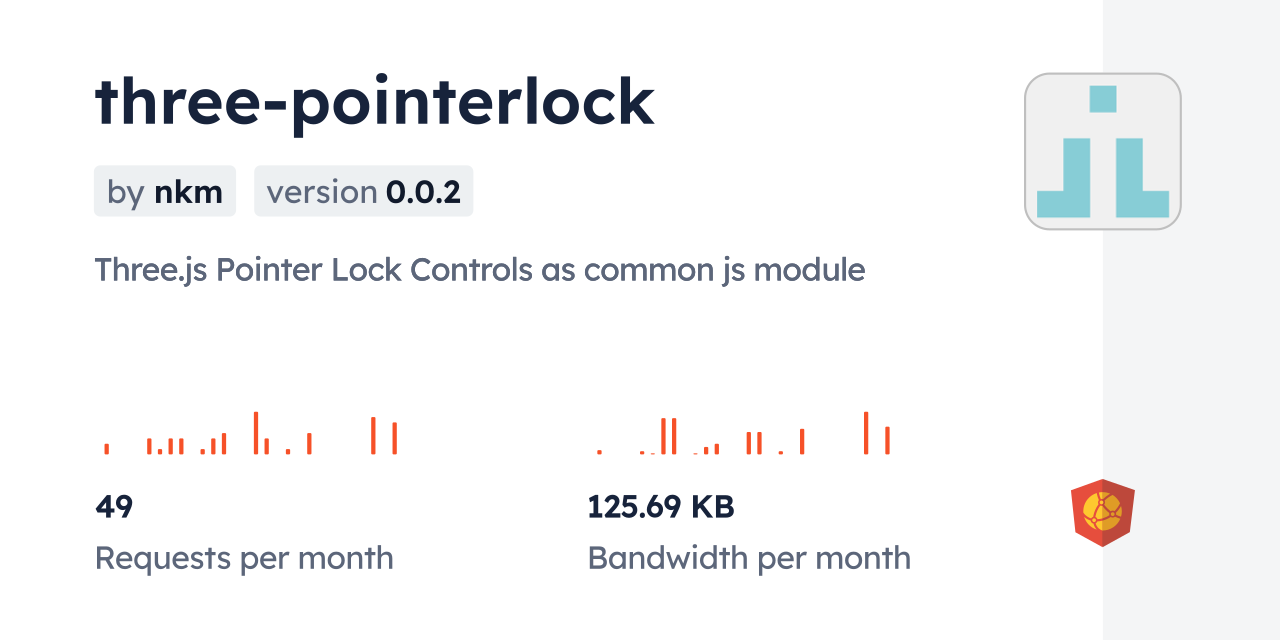Click the tallest bar in requests chart
This screenshot has height=640, width=1280.
pyautogui.click(x=256, y=433)
